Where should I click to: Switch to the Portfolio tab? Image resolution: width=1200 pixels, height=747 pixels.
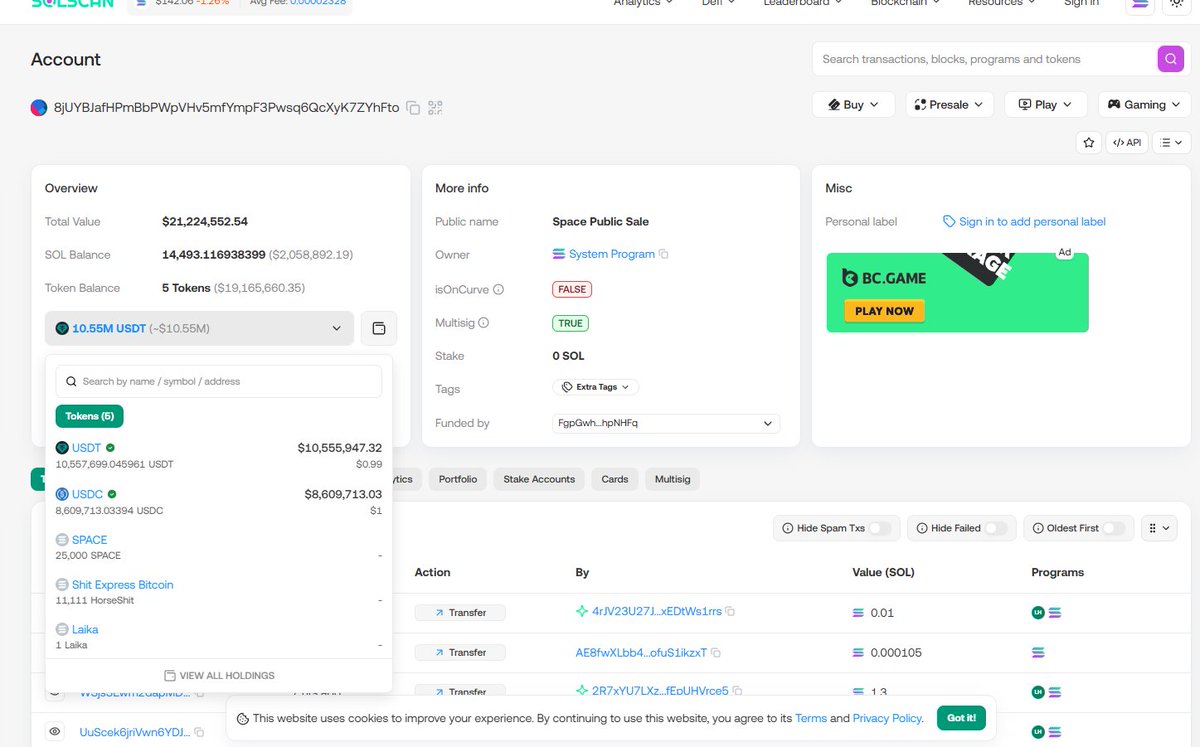pos(458,479)
